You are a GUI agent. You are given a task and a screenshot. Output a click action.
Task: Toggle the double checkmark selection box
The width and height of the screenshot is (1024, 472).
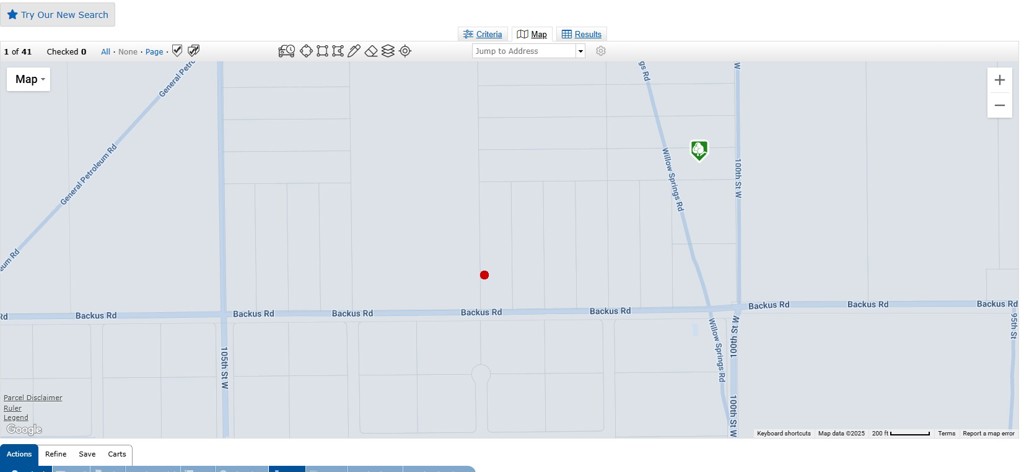(x=194, y=51)
